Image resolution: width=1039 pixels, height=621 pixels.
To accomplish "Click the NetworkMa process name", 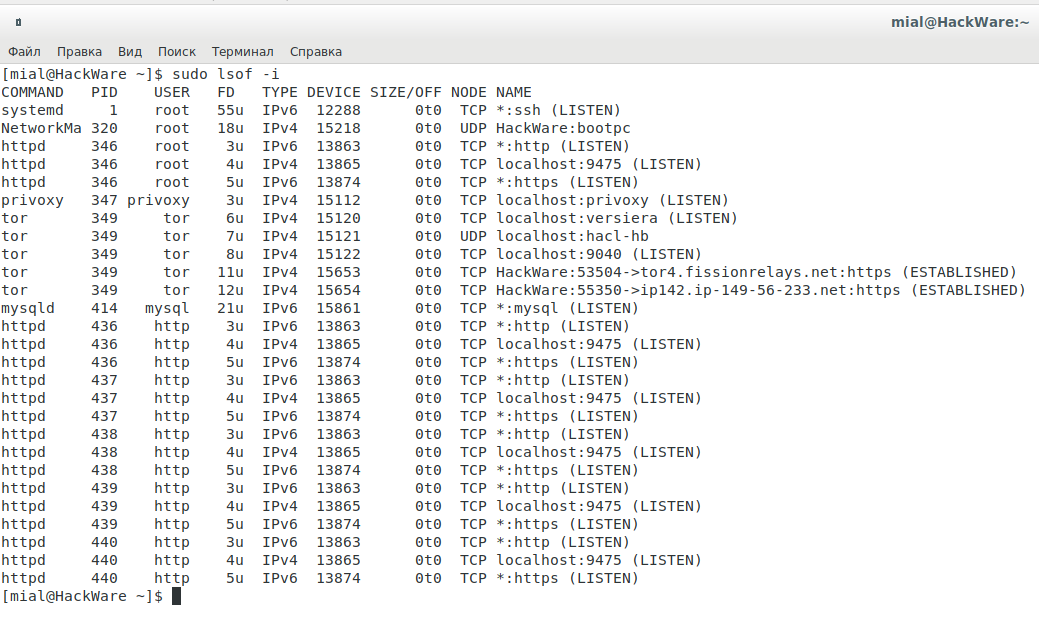I will coord(41,128).
